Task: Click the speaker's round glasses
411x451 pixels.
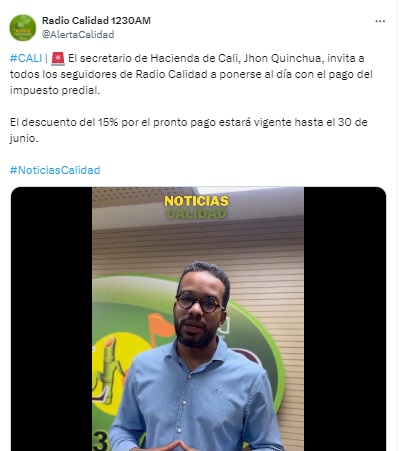Action: click(x=199, y=302)
